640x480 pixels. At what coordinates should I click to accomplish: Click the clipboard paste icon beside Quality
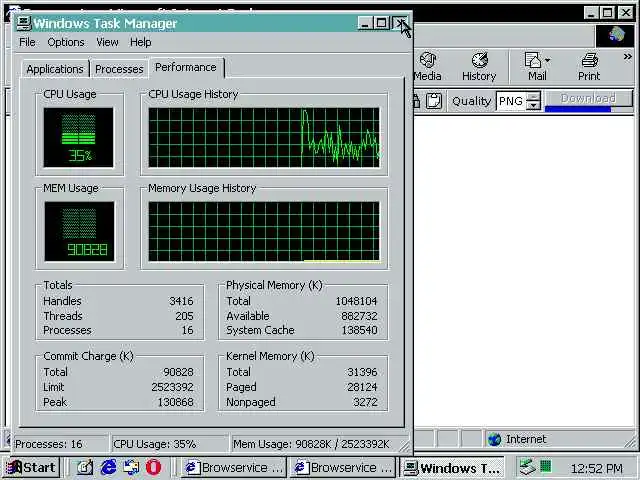coord(433,101)
